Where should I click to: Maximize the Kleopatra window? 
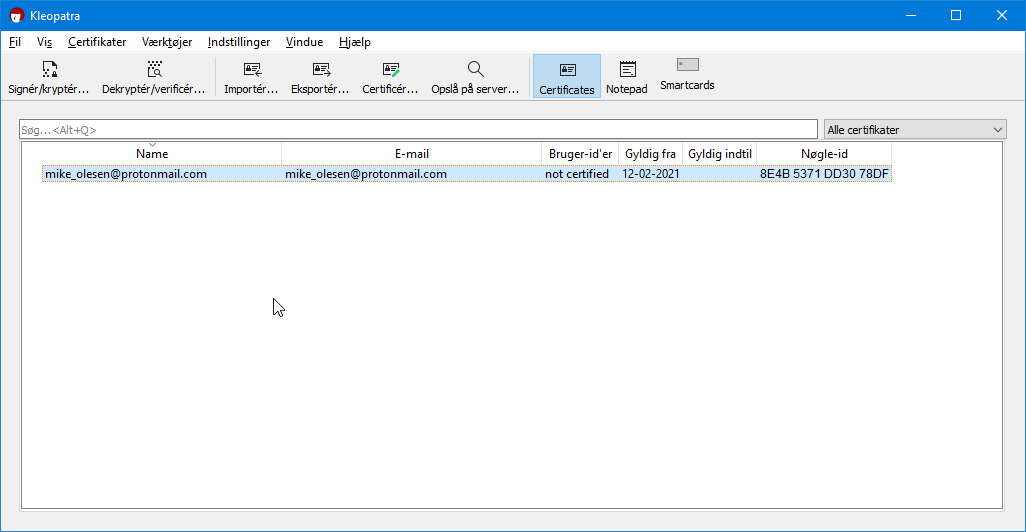coord(956,15)
